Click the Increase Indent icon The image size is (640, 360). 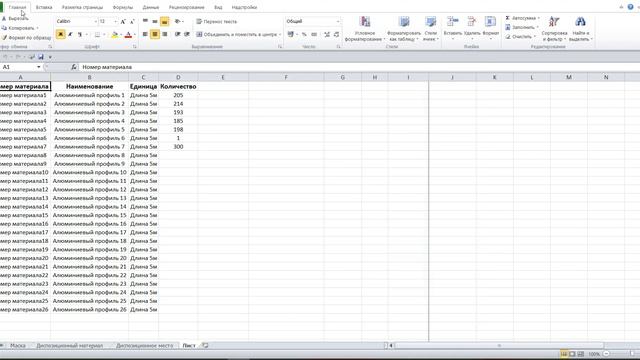[x=187, y=34]
